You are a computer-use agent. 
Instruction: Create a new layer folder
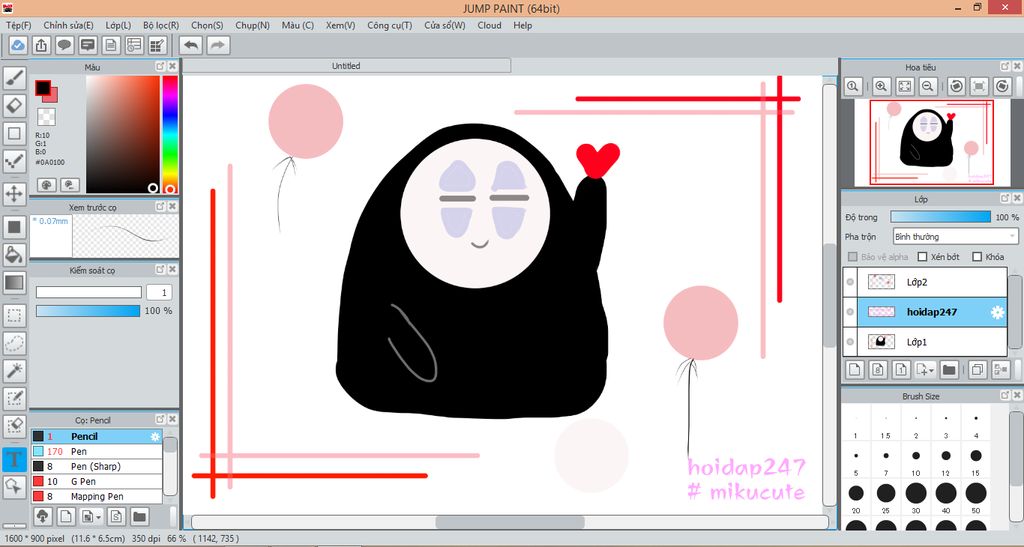coord(949,369)
